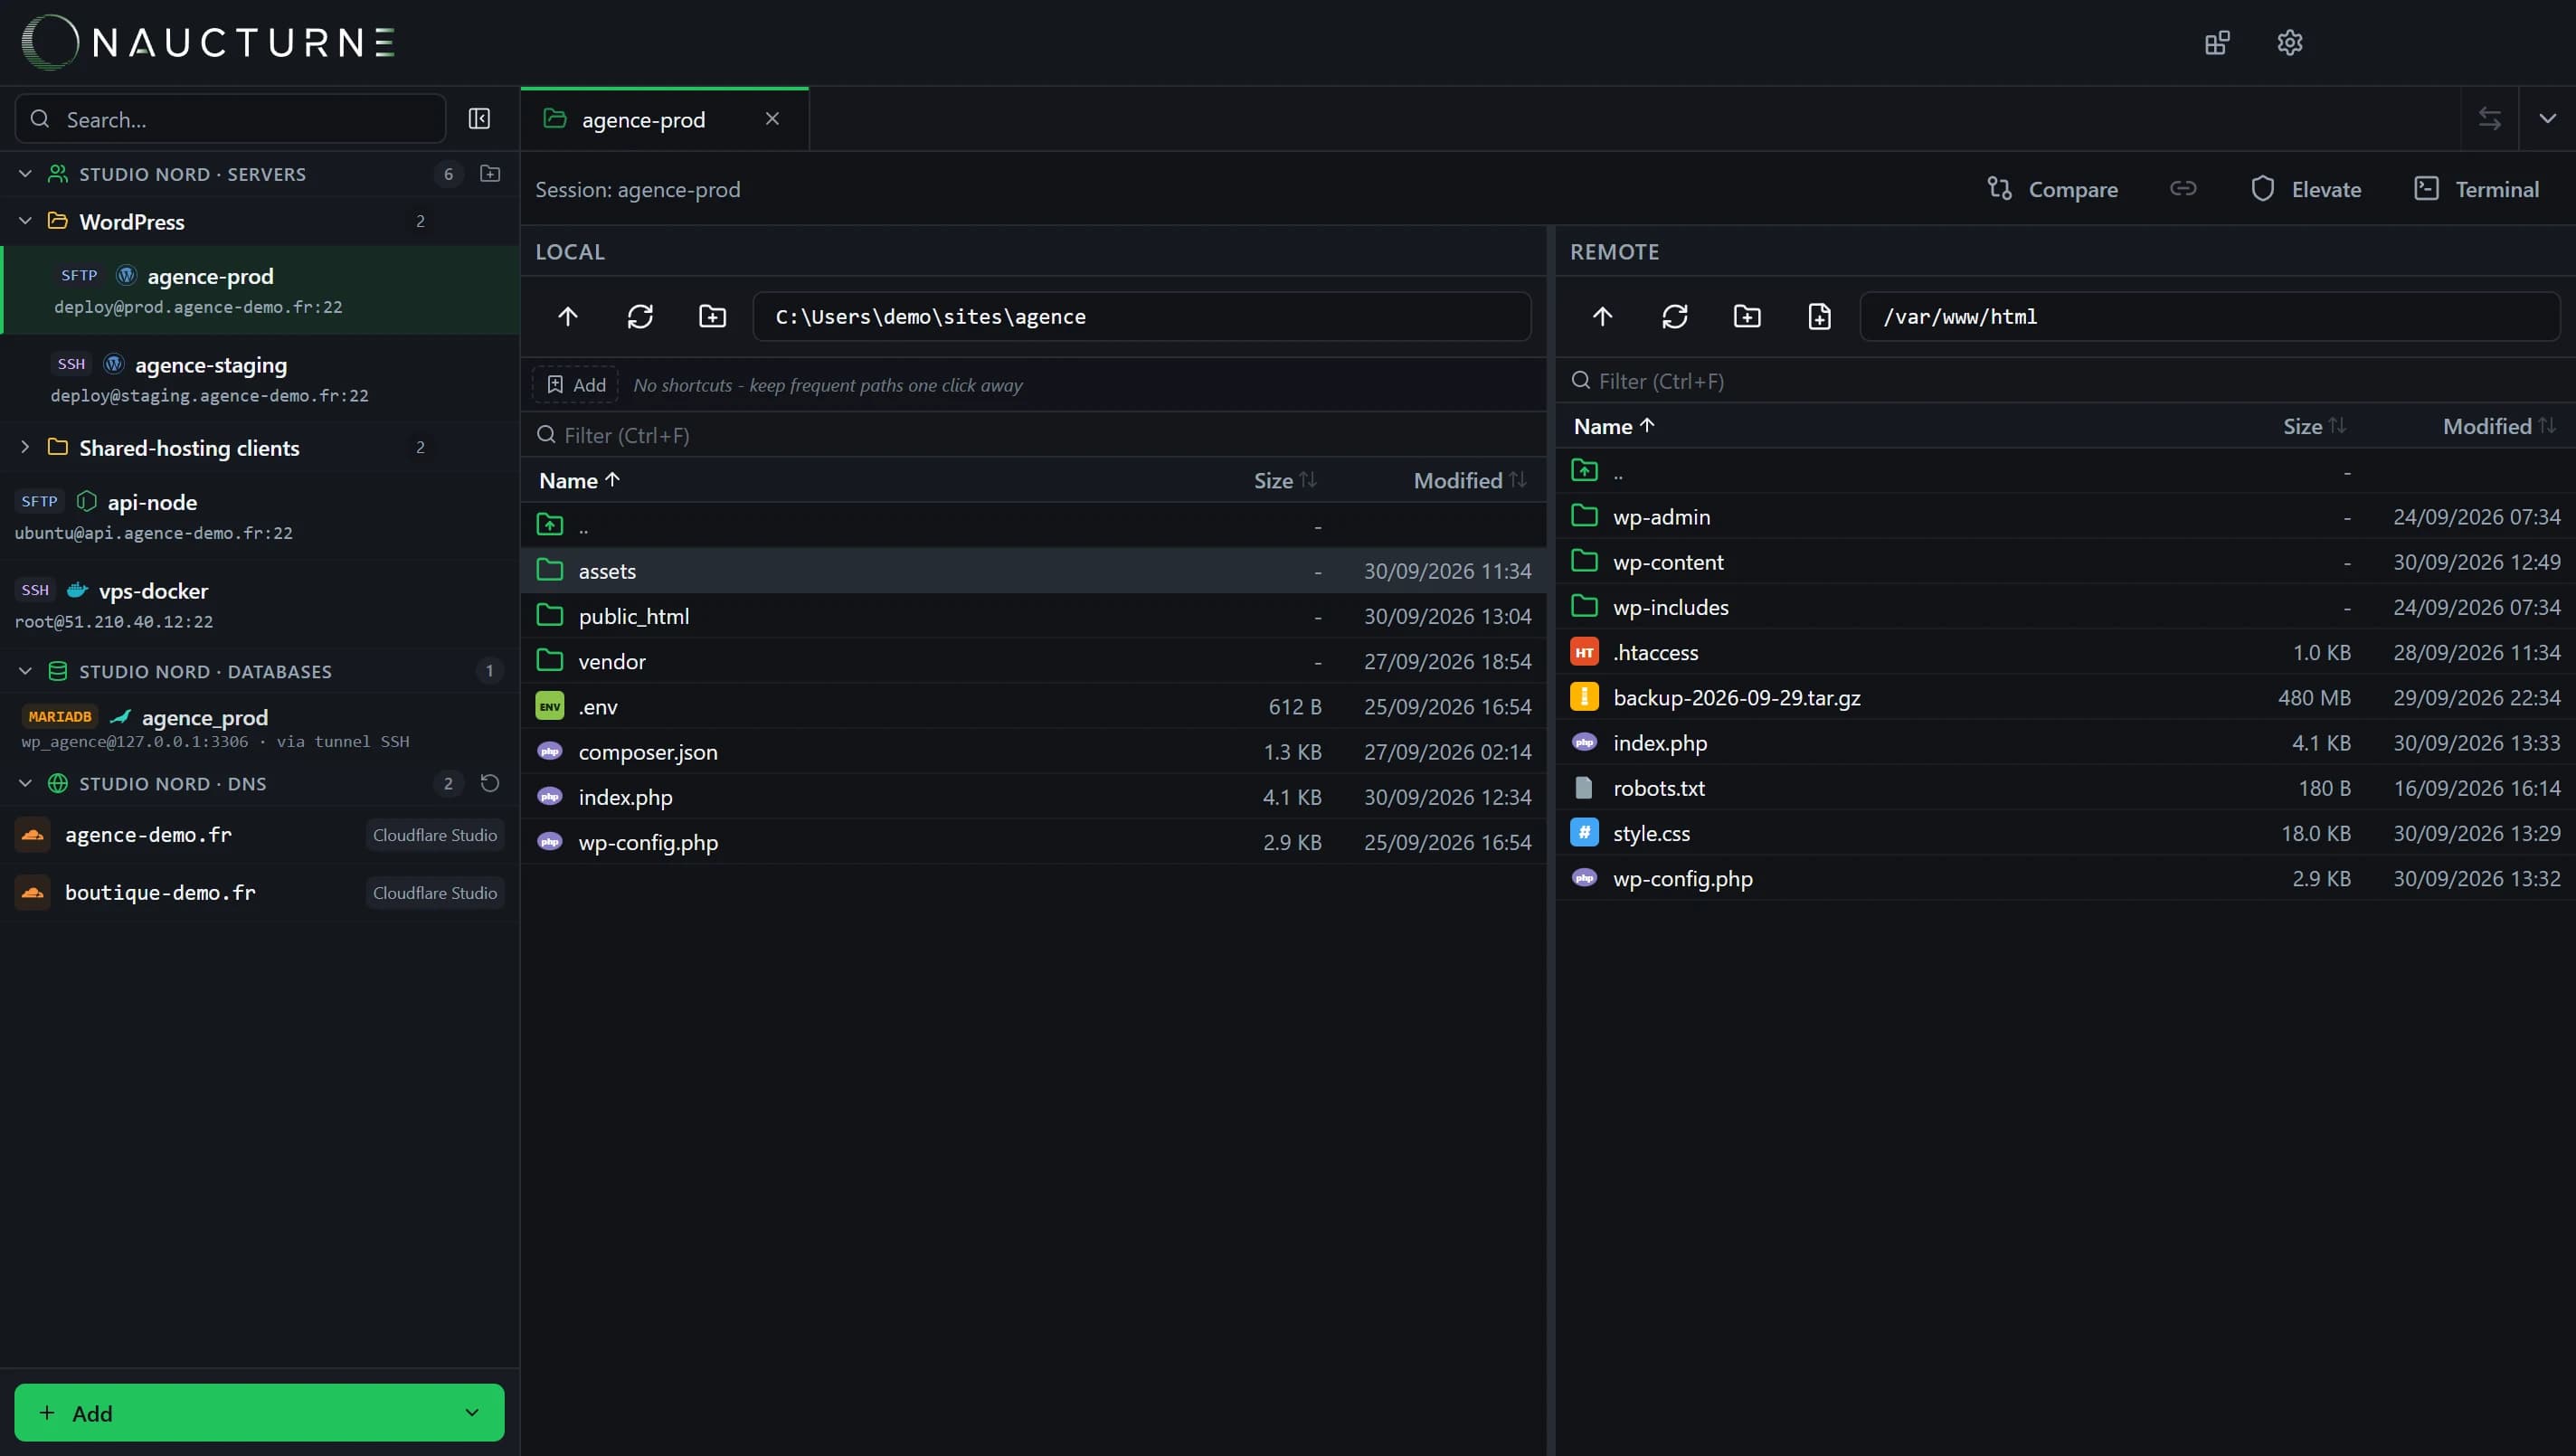Click the link icon beside Compare
Image resolution: width=2576 pixels, height=1456 pixels.
[x=2183, y=189]
